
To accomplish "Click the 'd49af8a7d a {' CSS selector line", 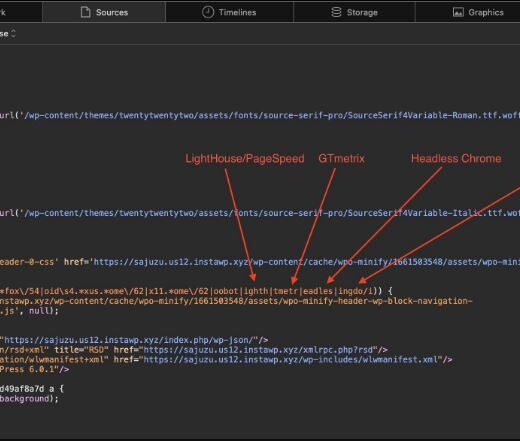I will 32,389.
